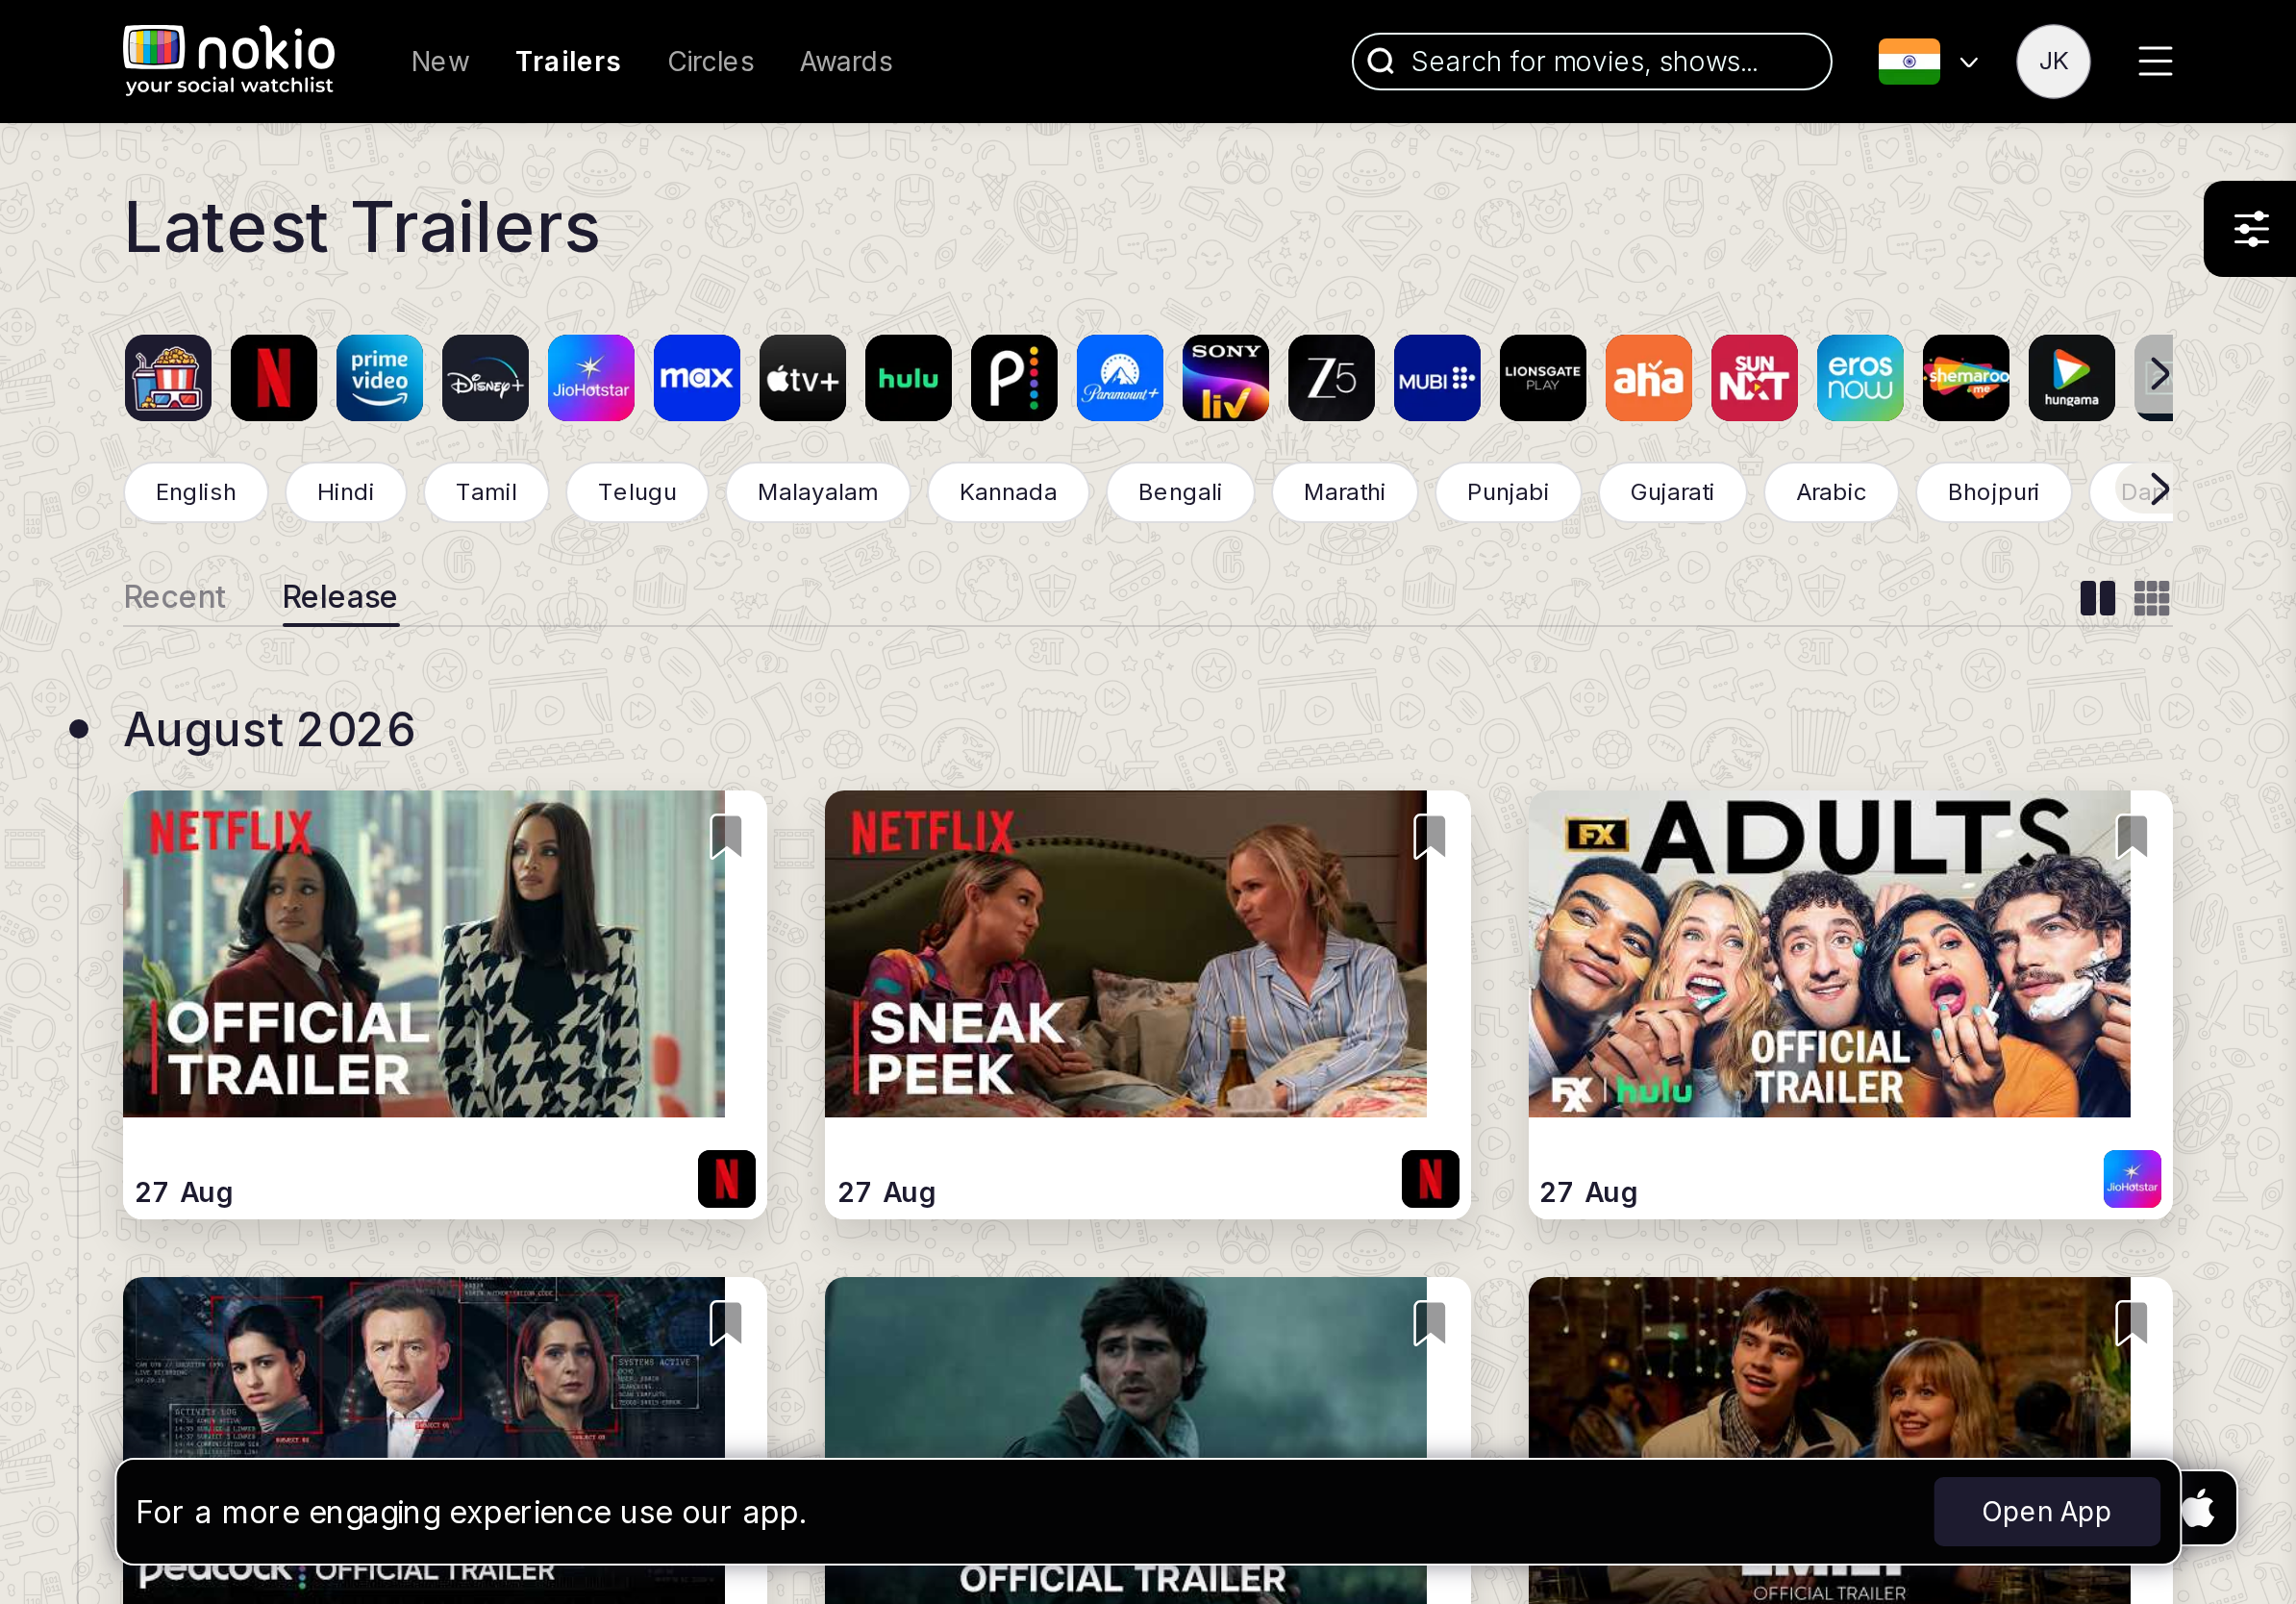Screen dimensions: 2296x1604
Task: Play the Netflix Official Trailer thumbnail
Action: coord(424,954)
